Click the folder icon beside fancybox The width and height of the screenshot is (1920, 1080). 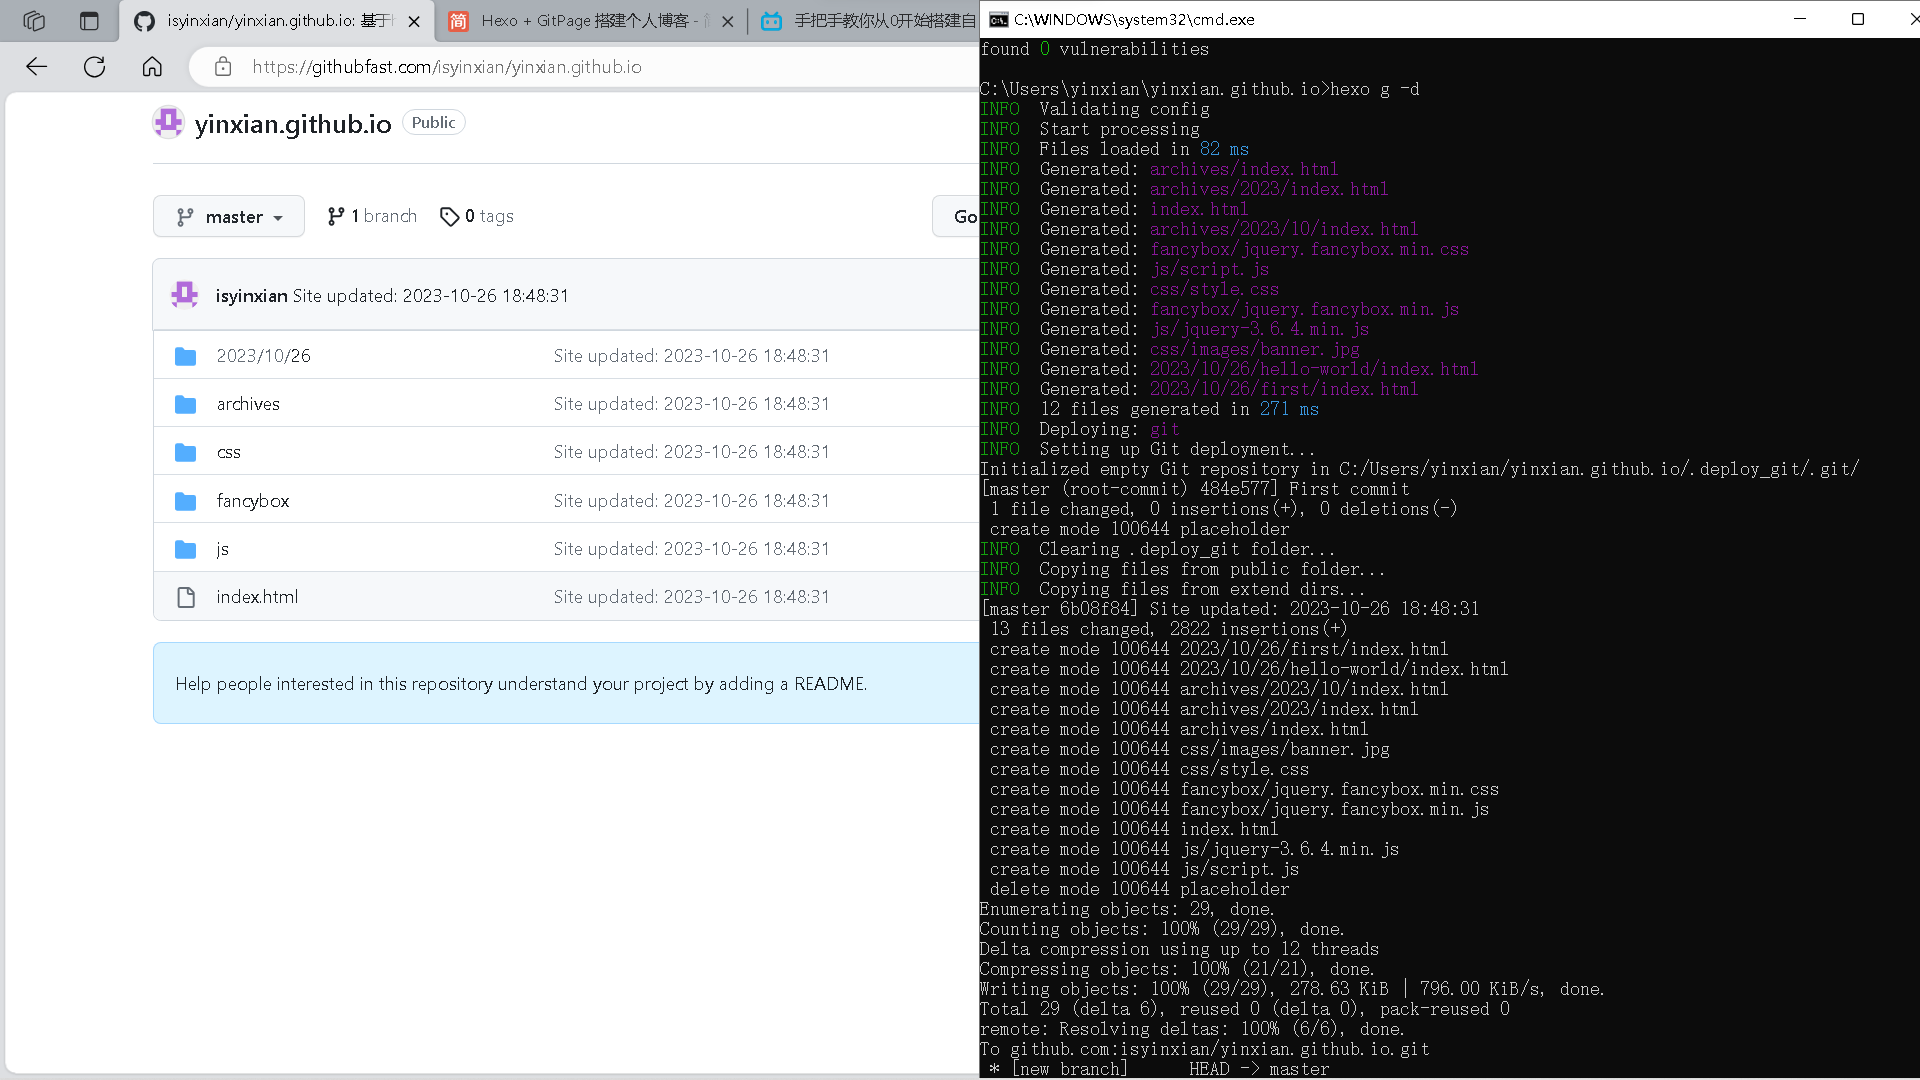[x=186, y=501]
